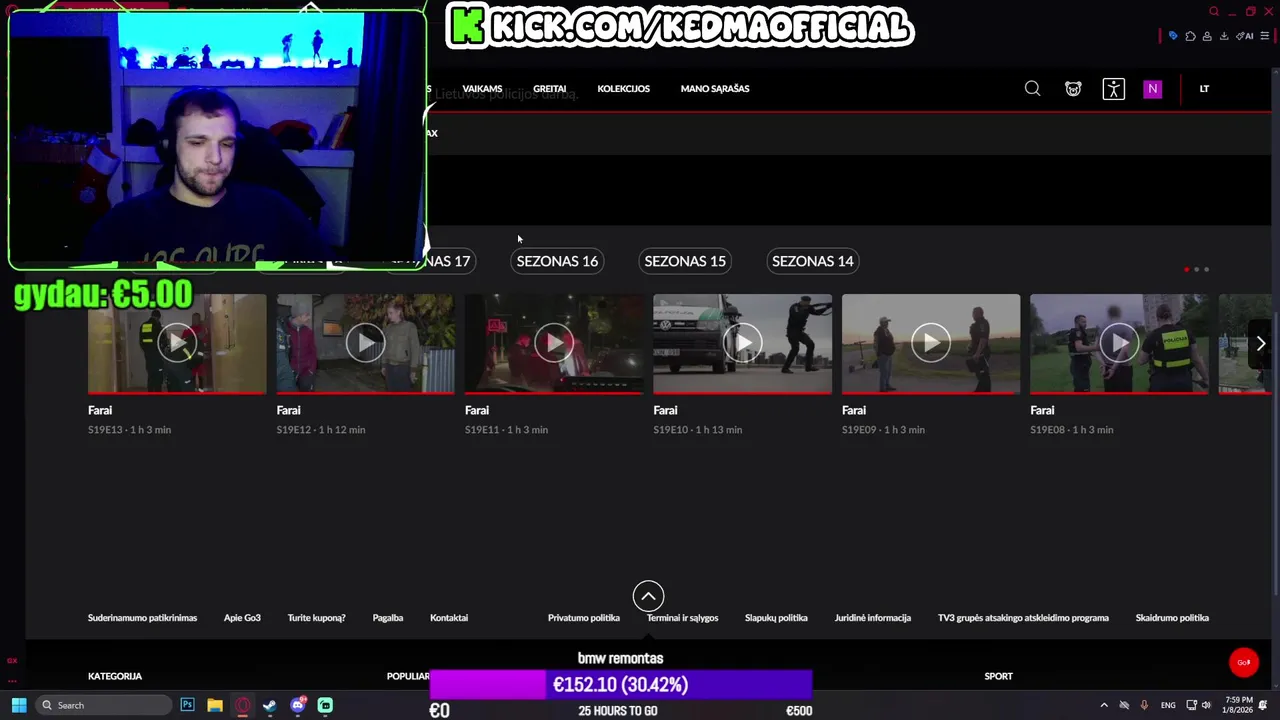This screenshot has width=1280, height=720.
Task: Open the Kontaktai footer link
Action: tap(449, 618)
